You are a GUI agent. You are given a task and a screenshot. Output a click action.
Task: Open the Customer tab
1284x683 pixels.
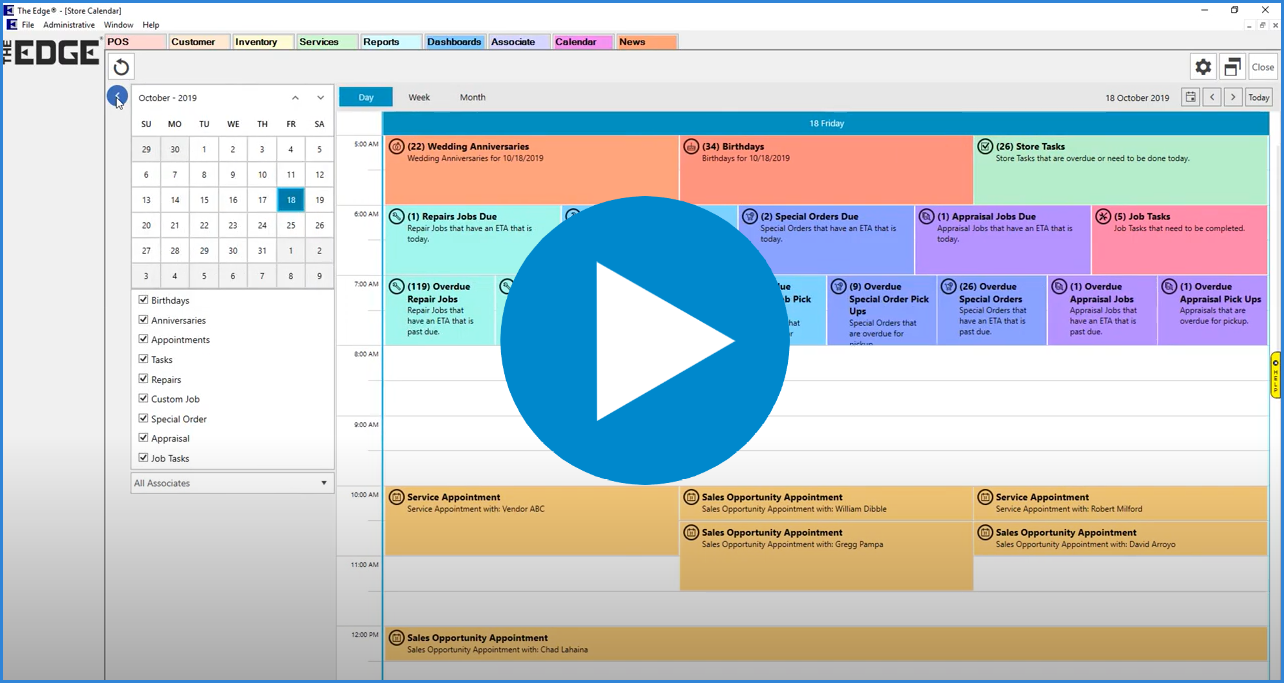point(199,42)
